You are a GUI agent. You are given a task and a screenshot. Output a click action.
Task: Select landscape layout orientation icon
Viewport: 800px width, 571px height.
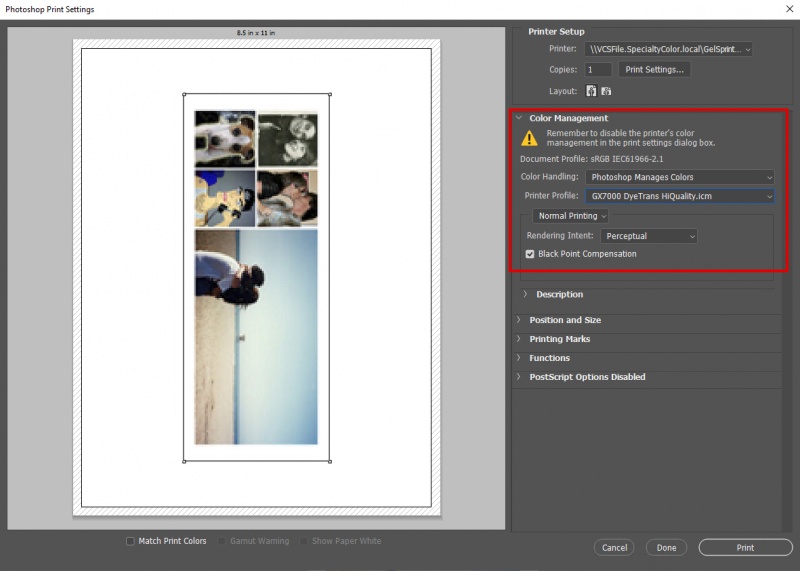[606, 91]
